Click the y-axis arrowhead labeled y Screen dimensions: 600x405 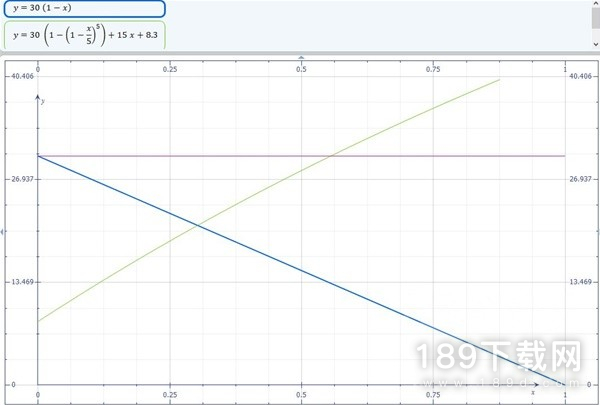(38, 99)
